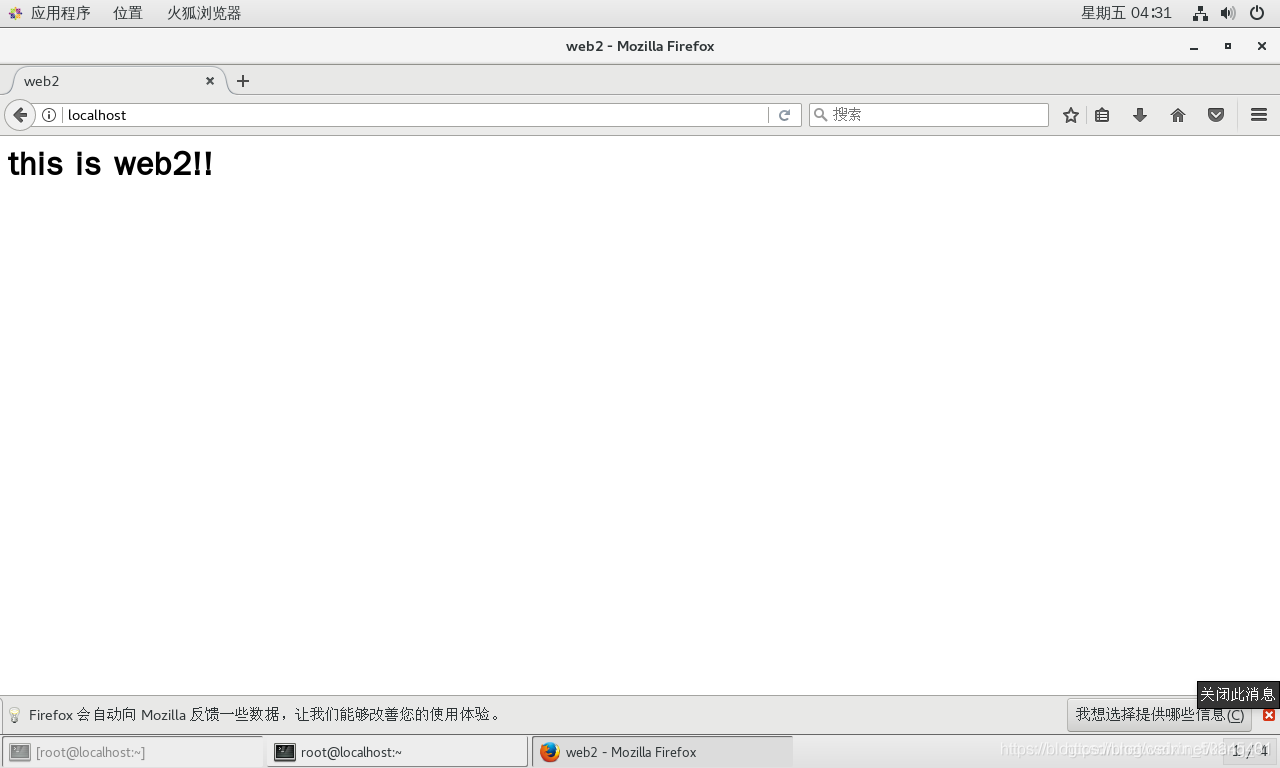The width and height of the screenshot is (1280, 768).
Task: Switch to [root@localhost:~] taskbar window
Action: pyautogui.click(x=133, y=752)
